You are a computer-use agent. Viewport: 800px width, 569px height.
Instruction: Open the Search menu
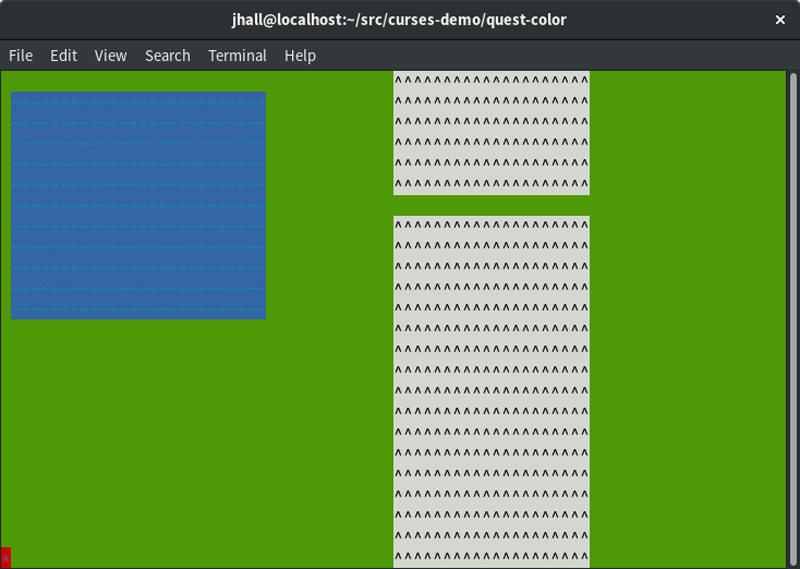(x=167, y=56)
